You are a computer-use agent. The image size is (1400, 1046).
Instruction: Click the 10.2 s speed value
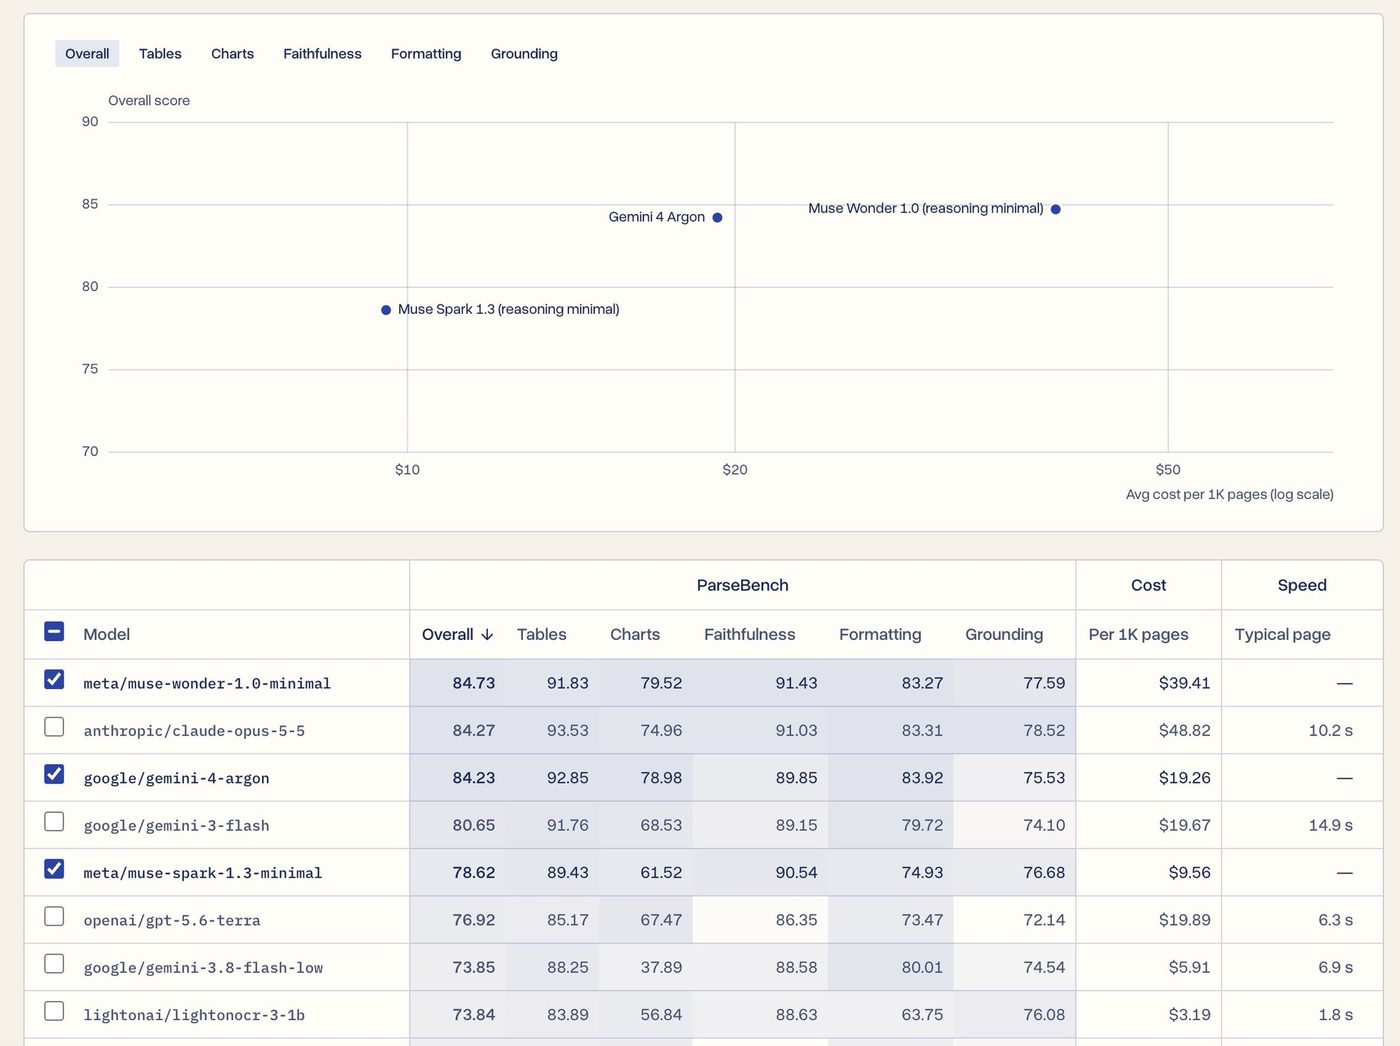[x=1330, y=731]
